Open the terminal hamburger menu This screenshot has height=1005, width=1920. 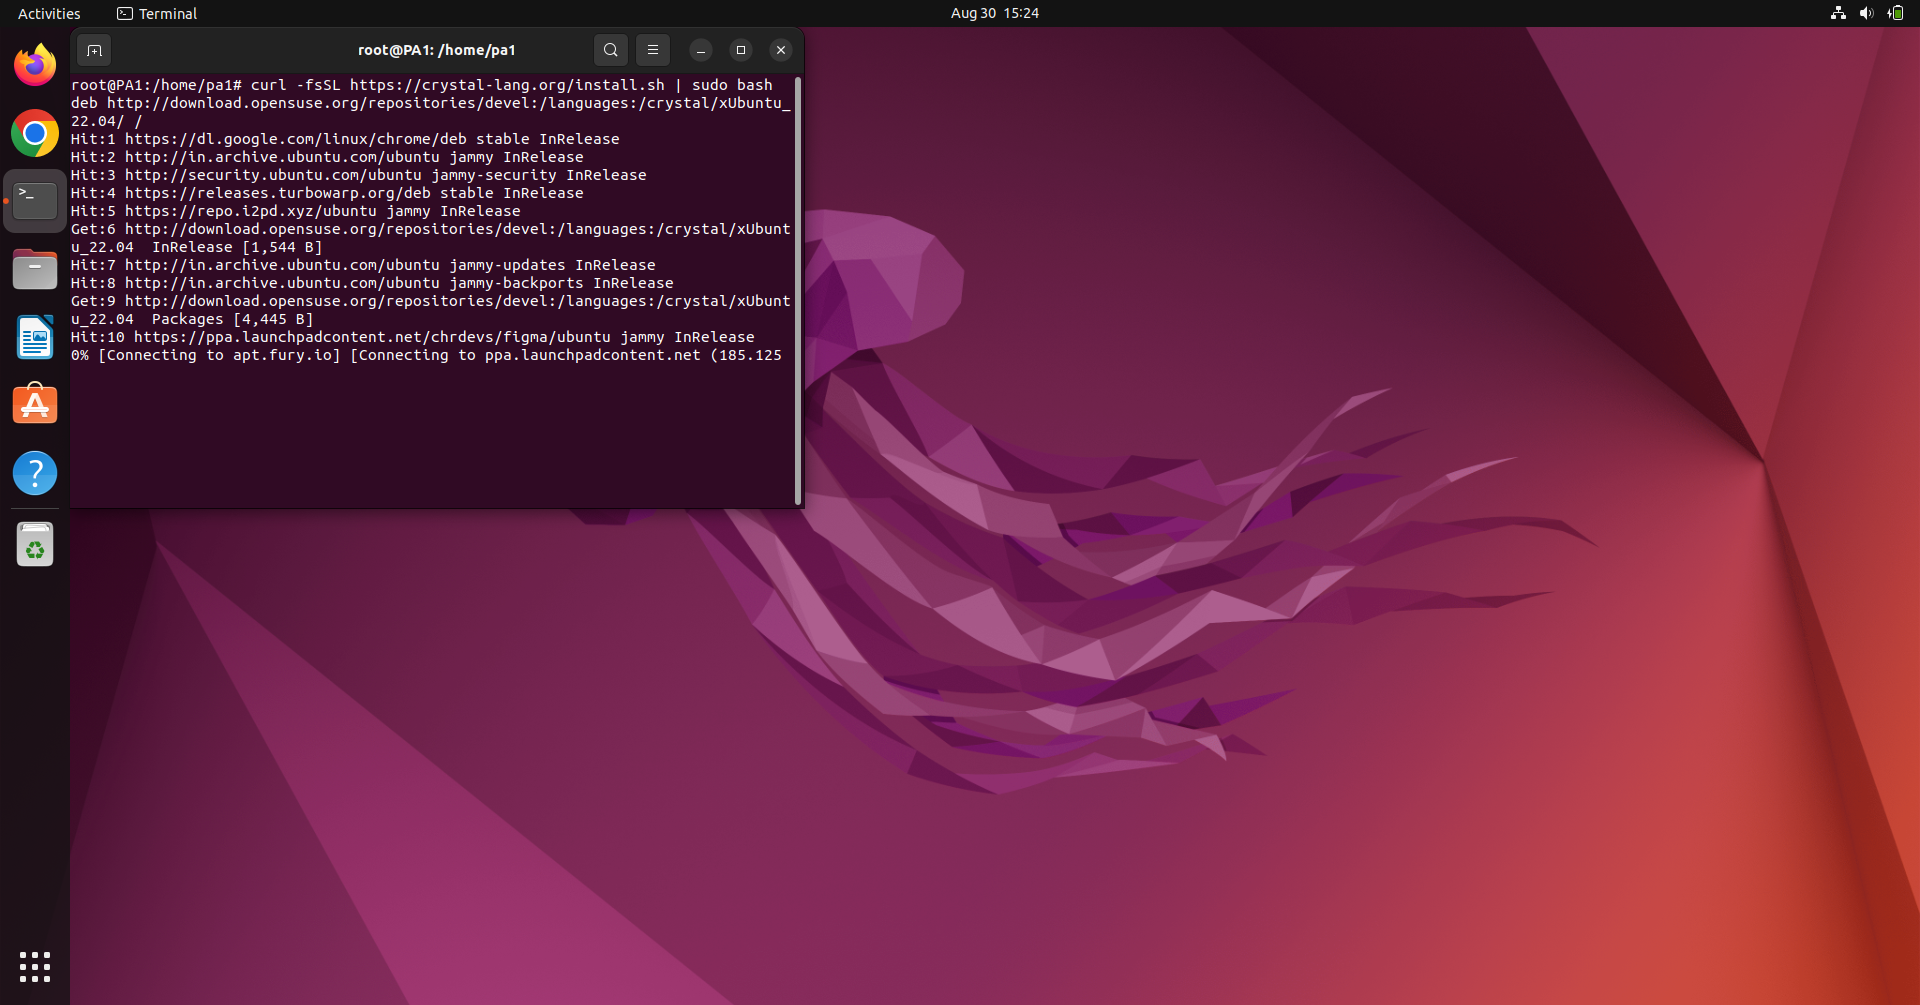[653, 50]
